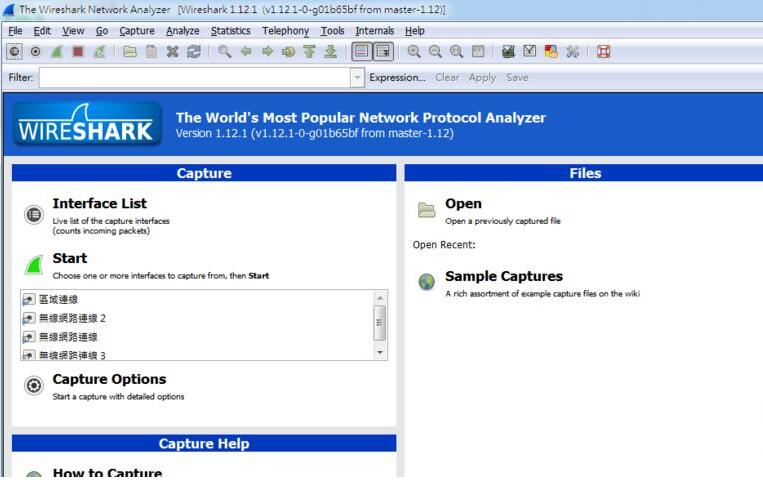Click the interface list scrollbar down arrow
This screenshot has width=763, height=480.
point(380,352)
